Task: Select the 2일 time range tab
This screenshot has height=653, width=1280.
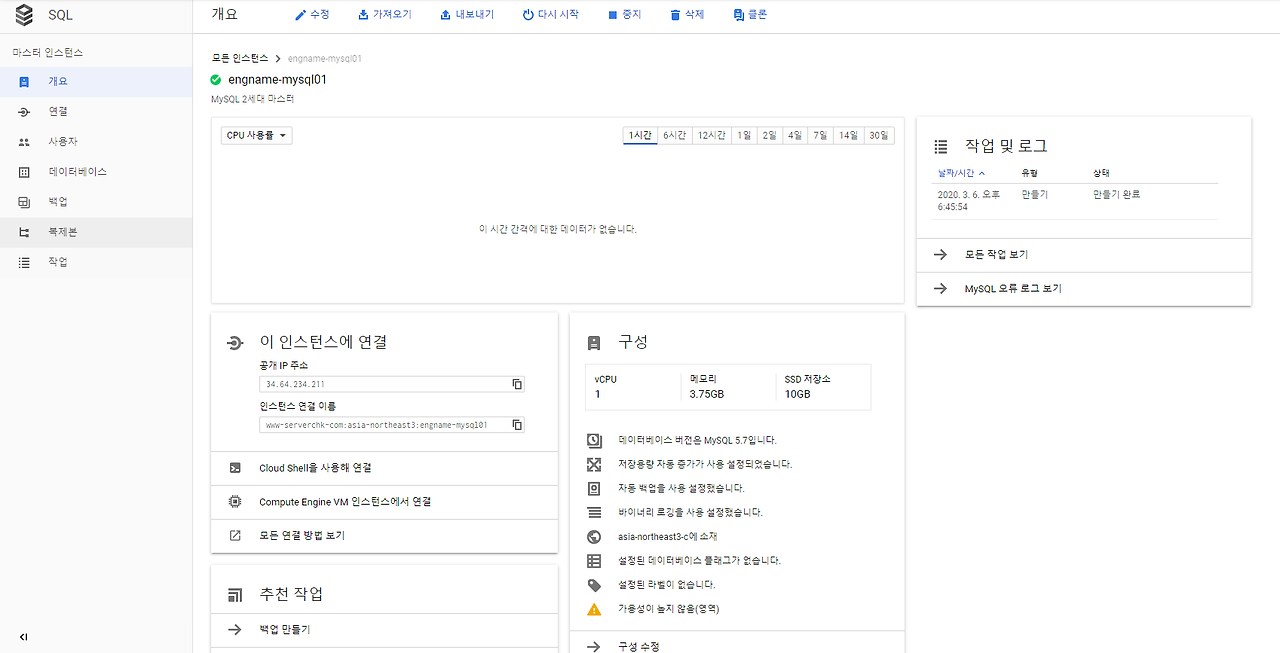Action: point(769,135)
